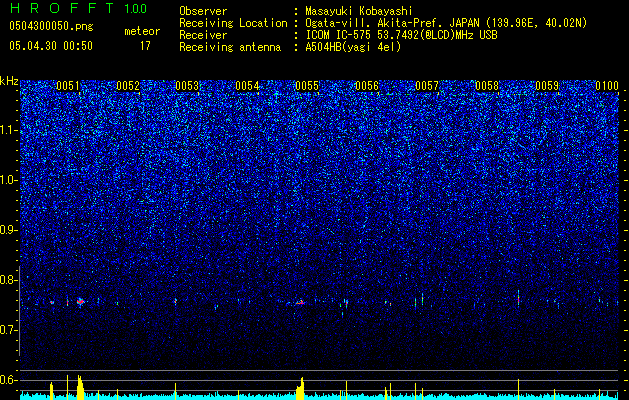This screenshot has height=400, width=629.
Task: Click the Receiving Location label
Action: coord(233,23)
